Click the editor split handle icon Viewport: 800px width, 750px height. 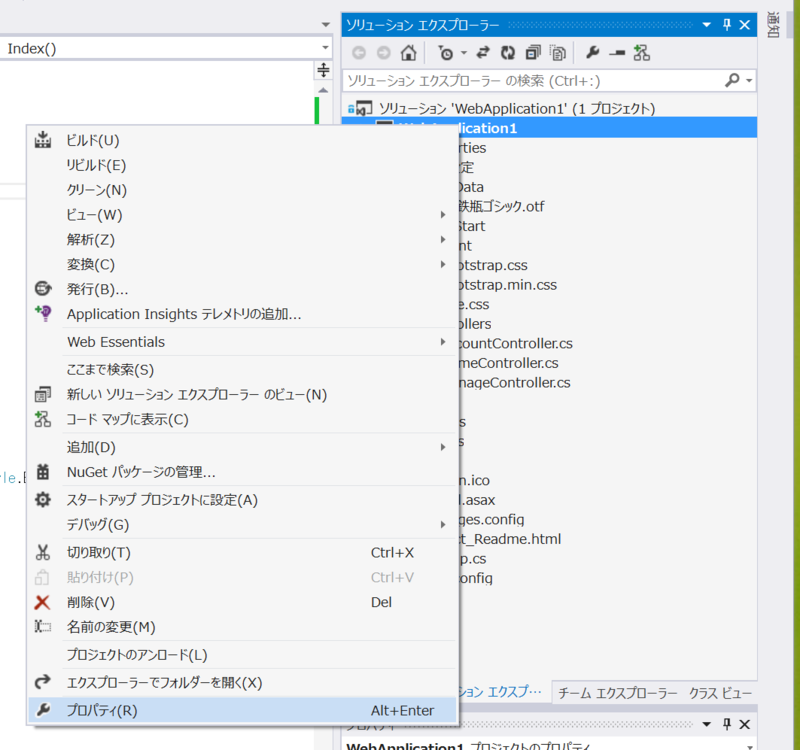[323, 70]
